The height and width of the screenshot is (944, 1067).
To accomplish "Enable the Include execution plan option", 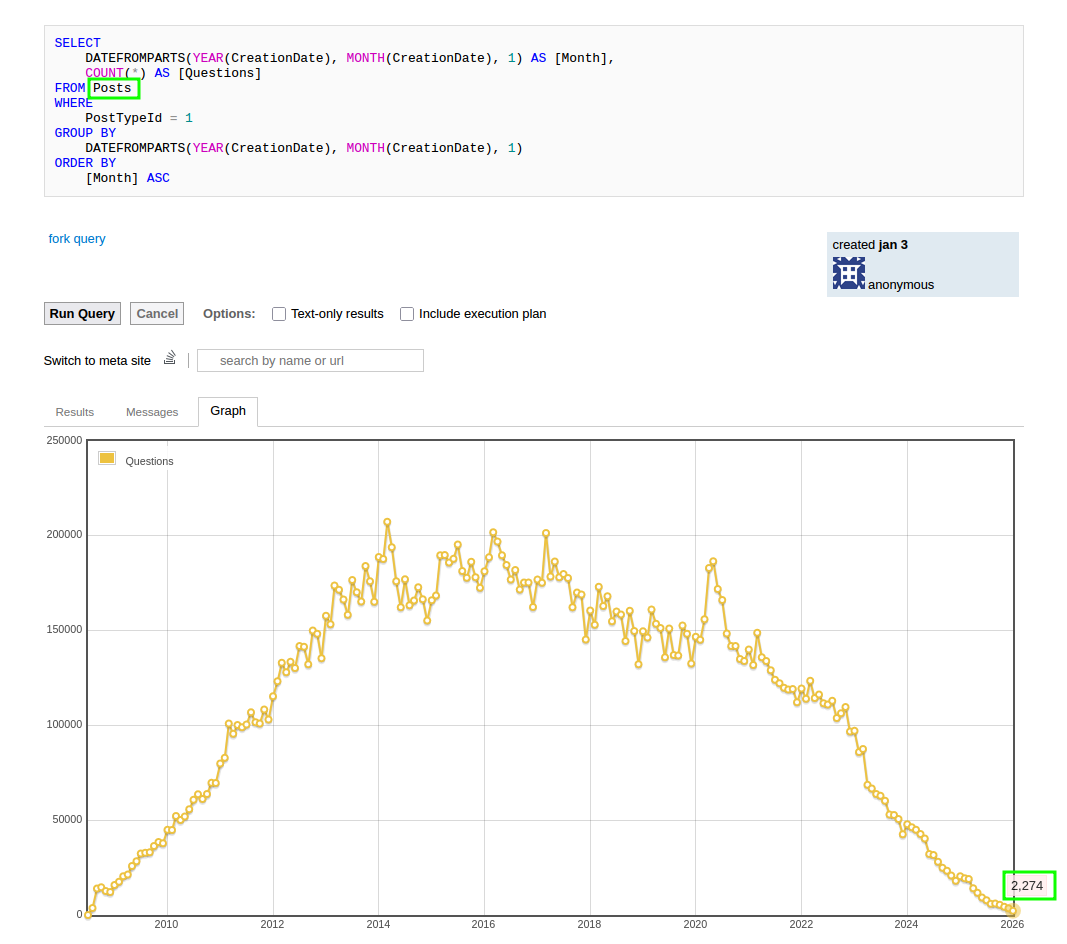I will (407, 314).
